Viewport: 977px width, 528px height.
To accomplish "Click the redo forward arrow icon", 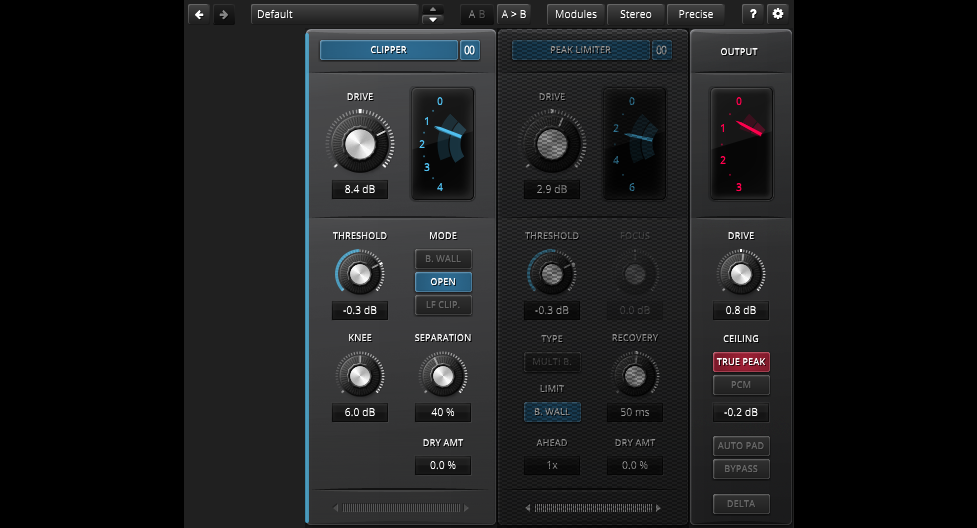I will [x=224, y=14].
